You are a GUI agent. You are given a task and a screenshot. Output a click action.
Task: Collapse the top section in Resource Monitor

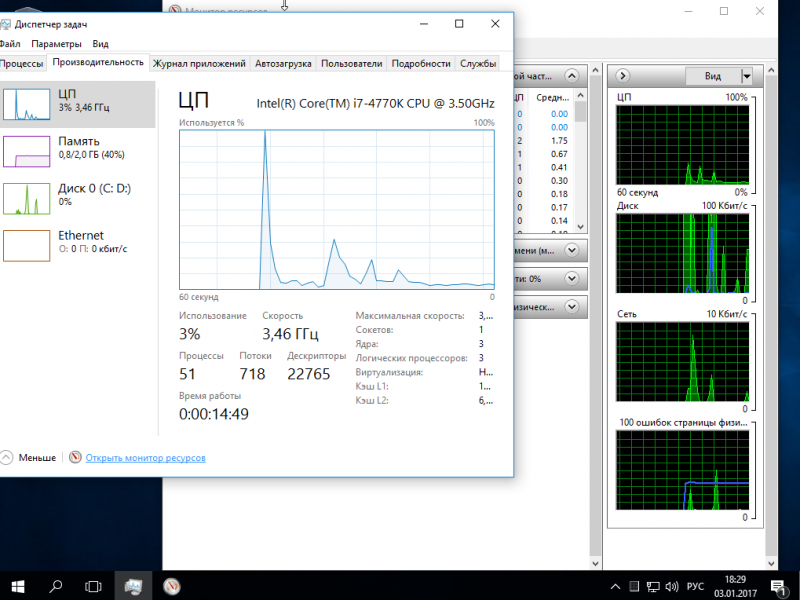click(x=572, y=77)
